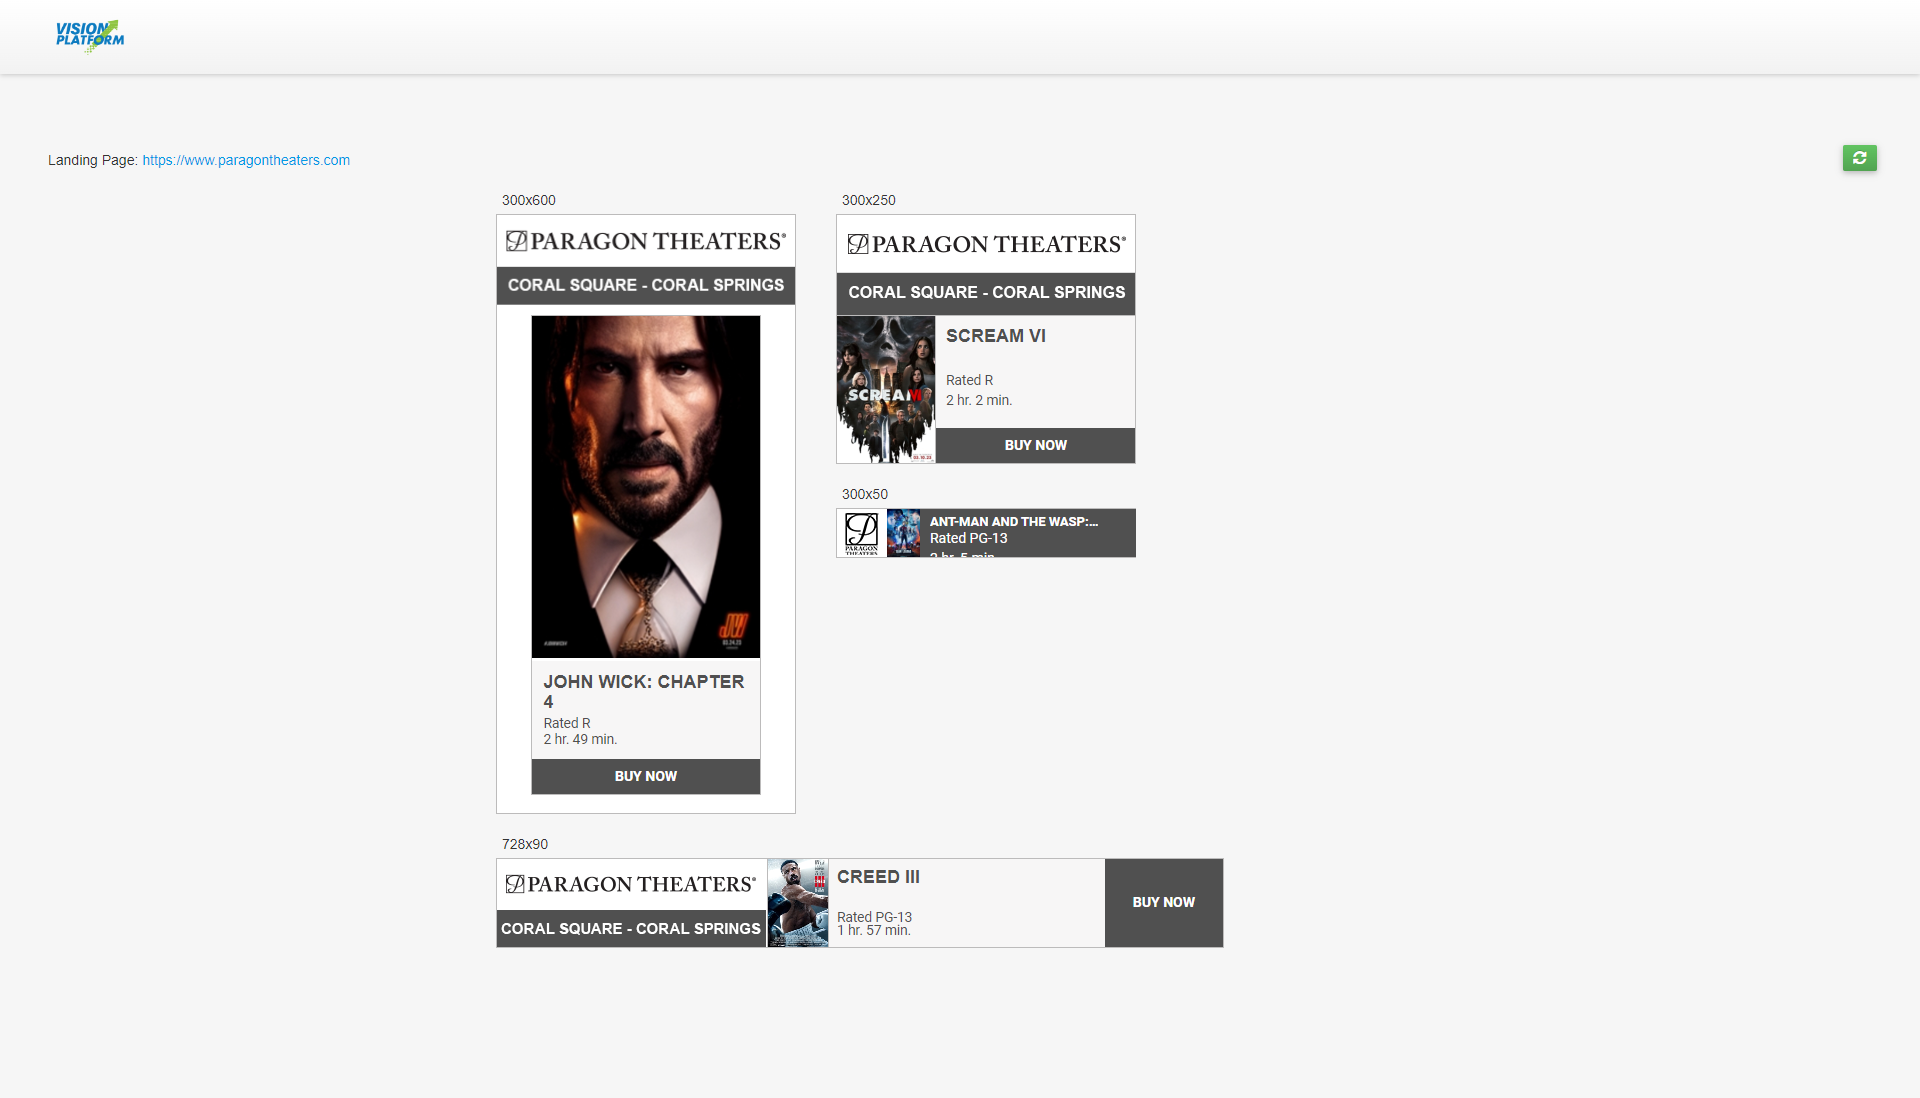Viewport: 1920px width, 1098px height.
Task: Click the Ant-Man poster thumbnail in 300x50 ad
Action: tap(903, 533)
